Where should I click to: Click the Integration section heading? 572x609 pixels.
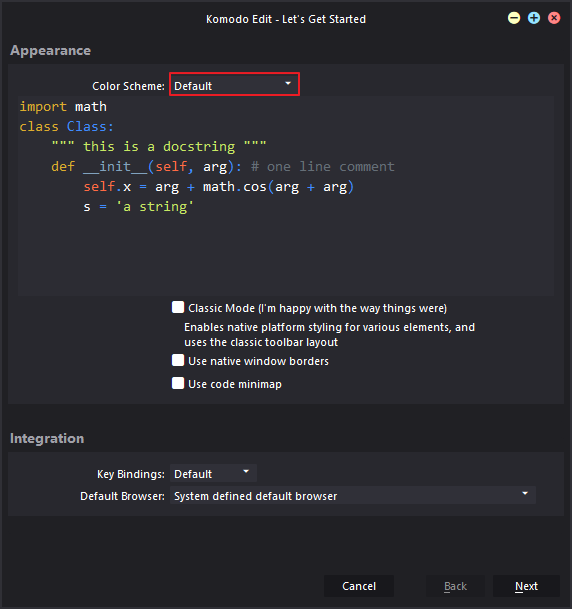pyautogui.click(x=47, y=438)
